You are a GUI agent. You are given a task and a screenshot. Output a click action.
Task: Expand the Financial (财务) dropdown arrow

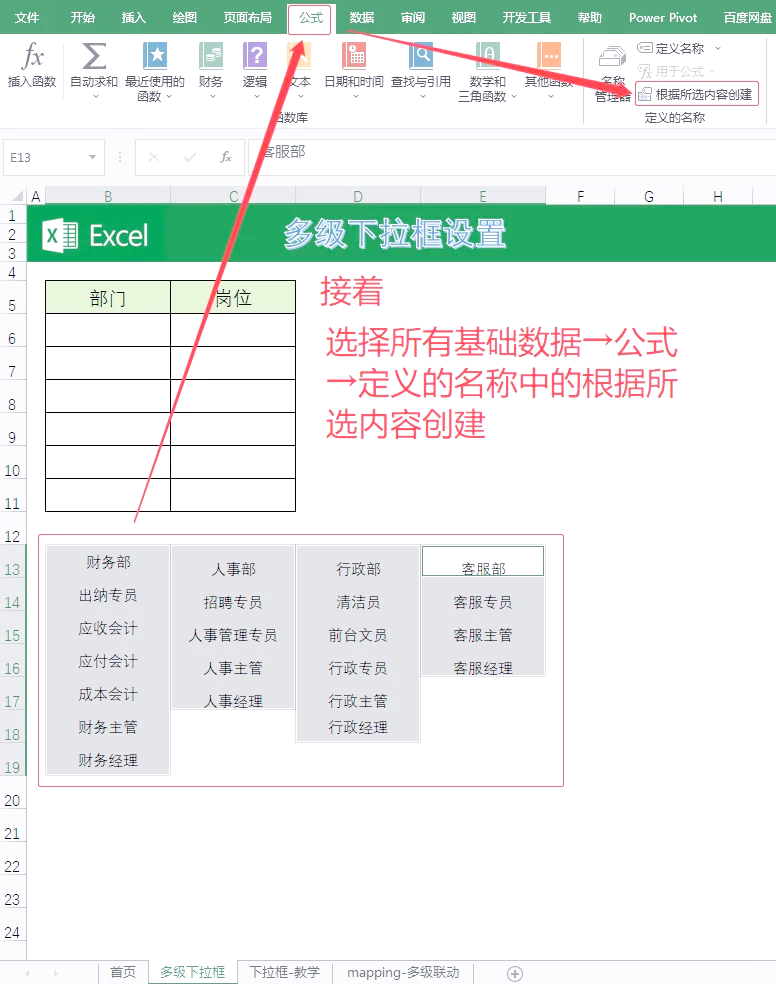[213, 97]
